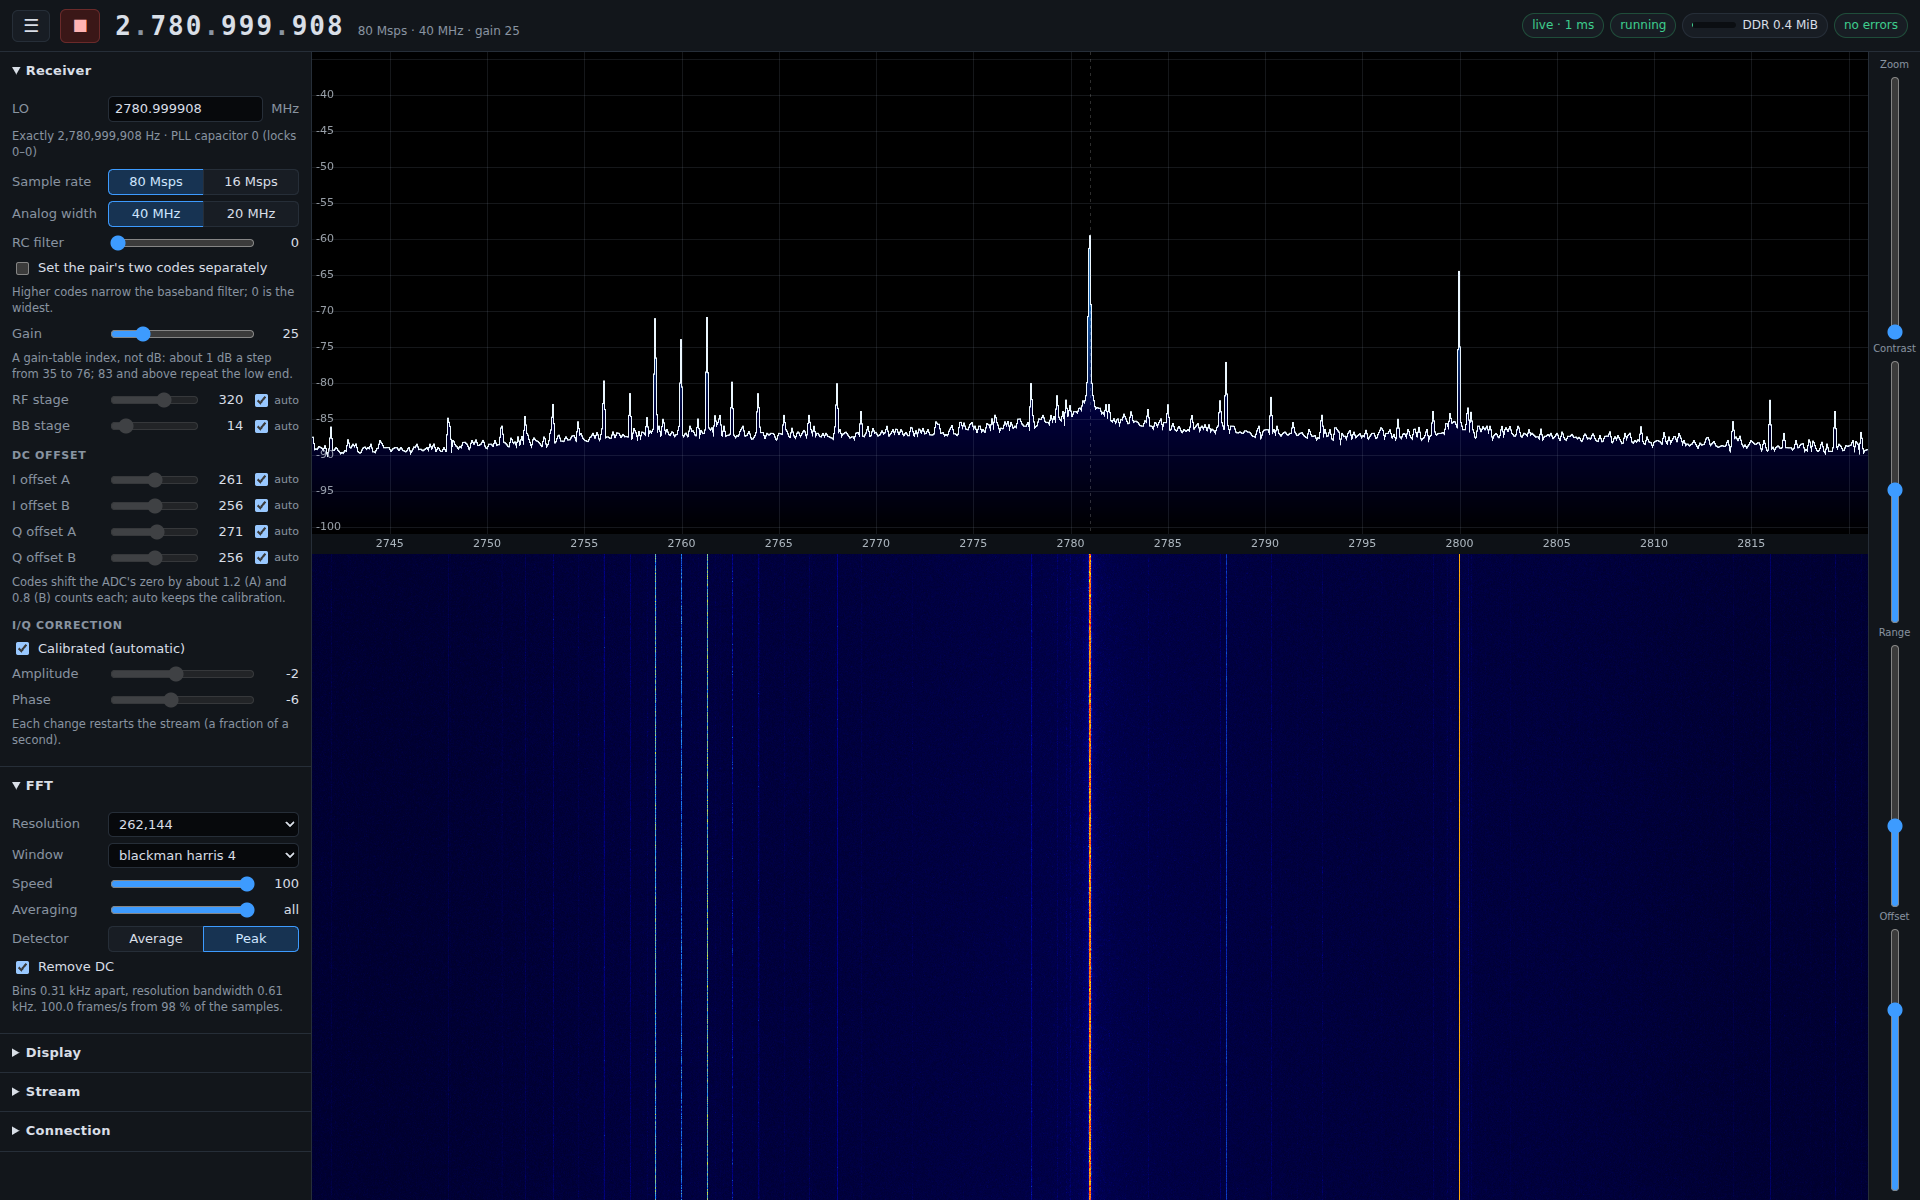
Task: Uncheck Calibrated (automatic) I/Q correction
Action: pyautogui.click(x=22, y=649)
